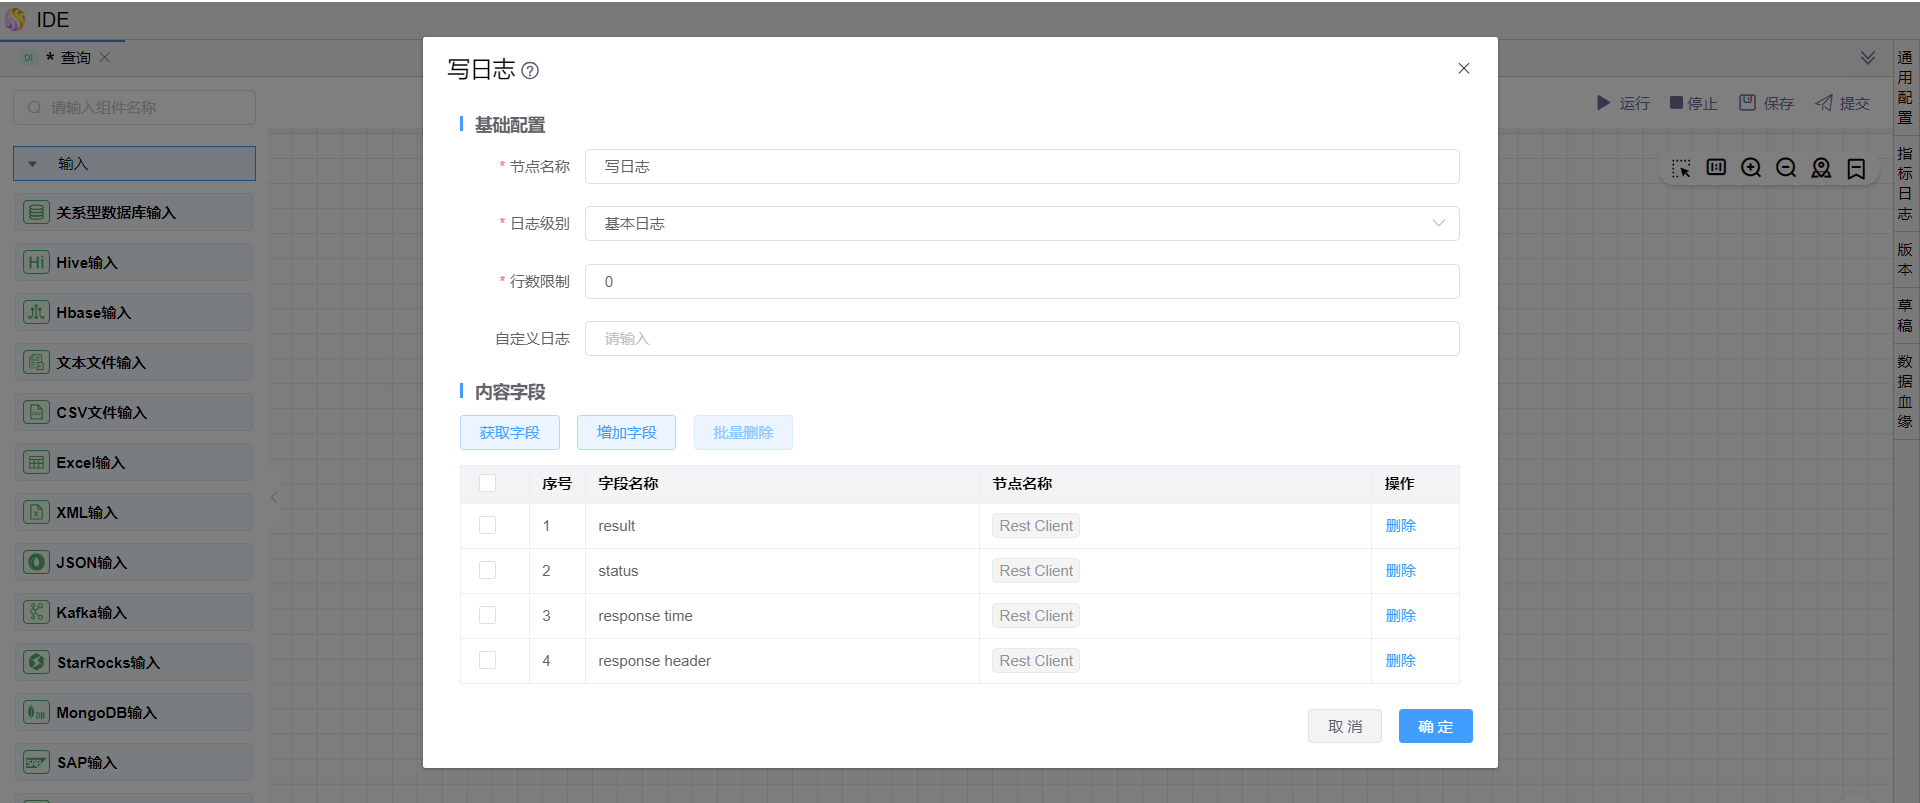The width and height of the screenshot is (1920, 803).
Task: Click the zoom out canvas icon
Action: (1786, 168)
